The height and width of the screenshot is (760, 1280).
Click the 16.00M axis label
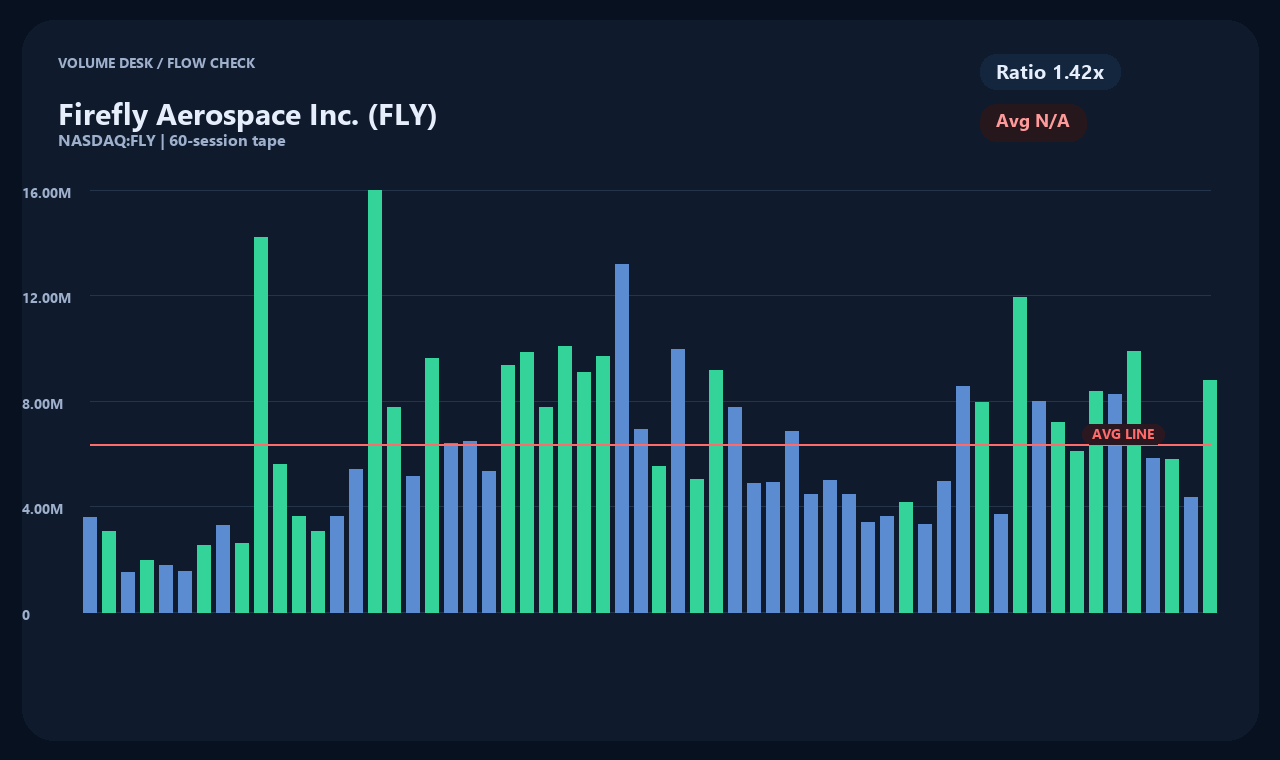point(46,192)
